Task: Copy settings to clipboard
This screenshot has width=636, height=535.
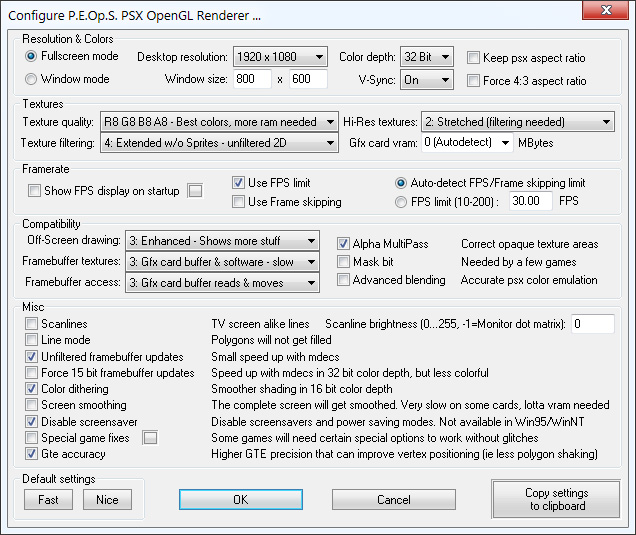Action: point(556,499)
